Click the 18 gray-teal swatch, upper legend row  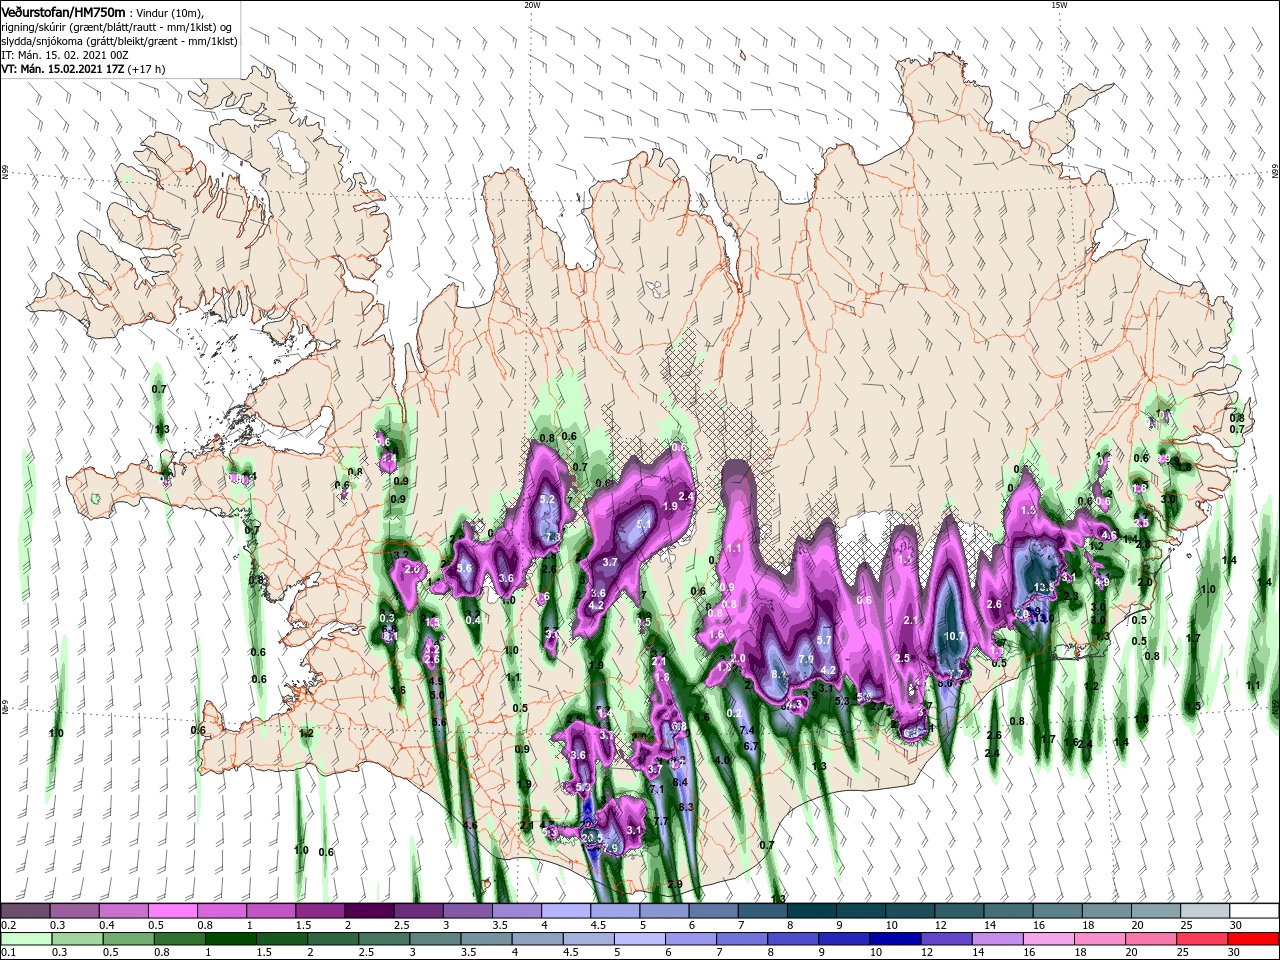[x=1107, y=911]
